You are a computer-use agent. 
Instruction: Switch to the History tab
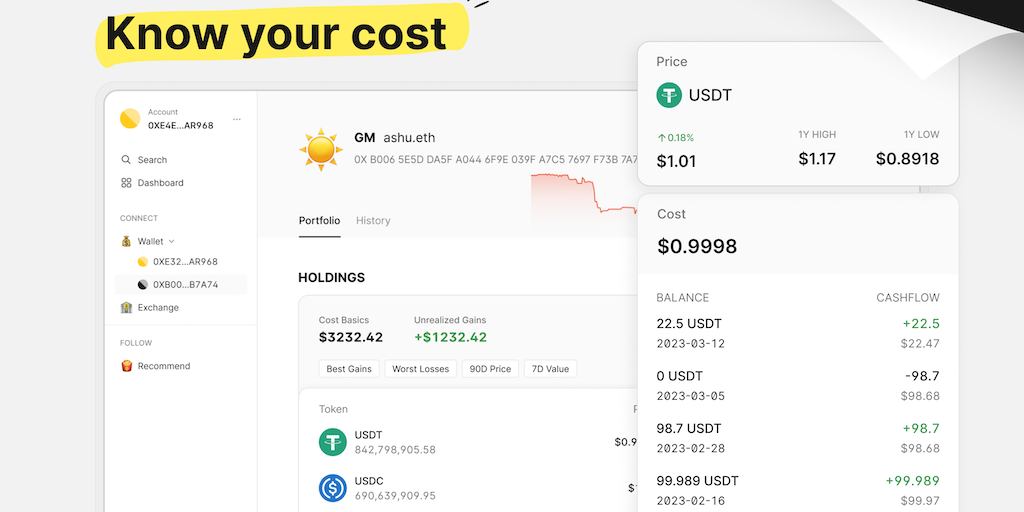[373, 221]
